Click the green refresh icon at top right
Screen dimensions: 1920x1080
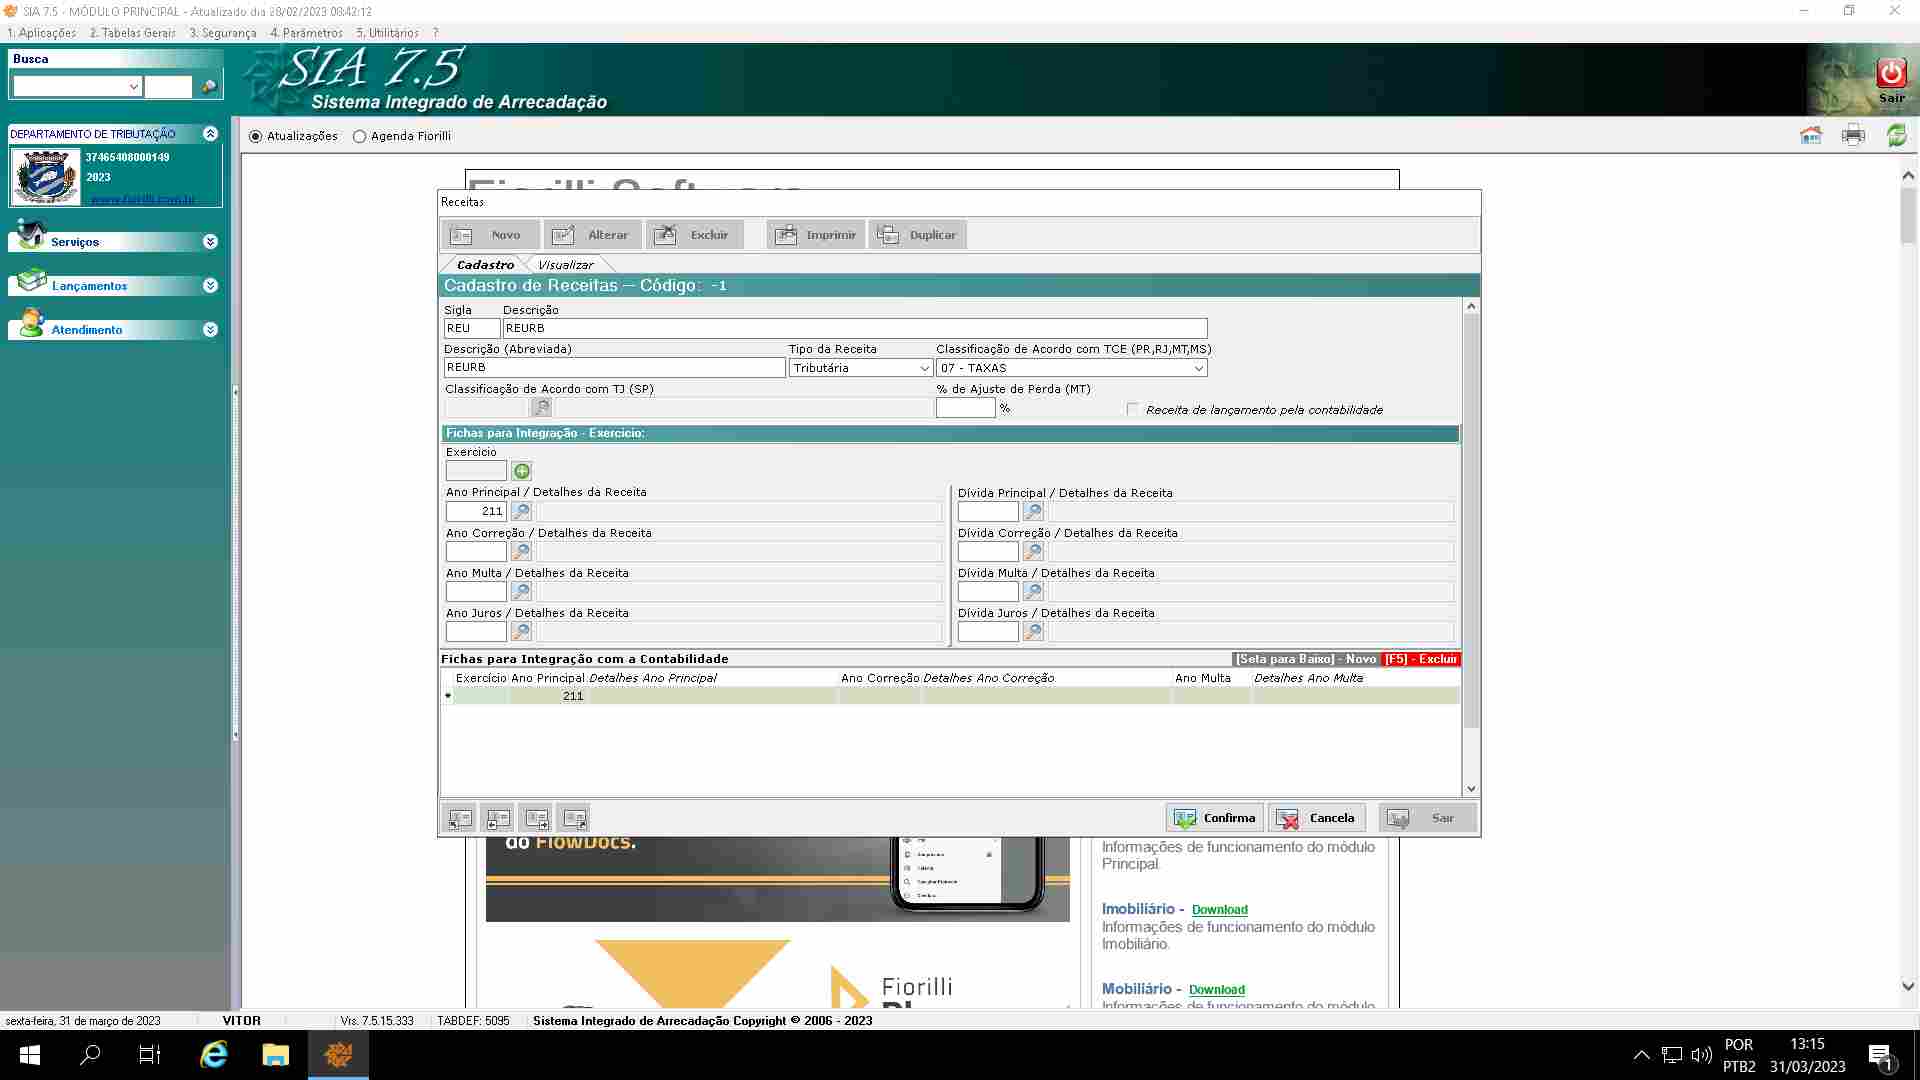coord(1896,135)
